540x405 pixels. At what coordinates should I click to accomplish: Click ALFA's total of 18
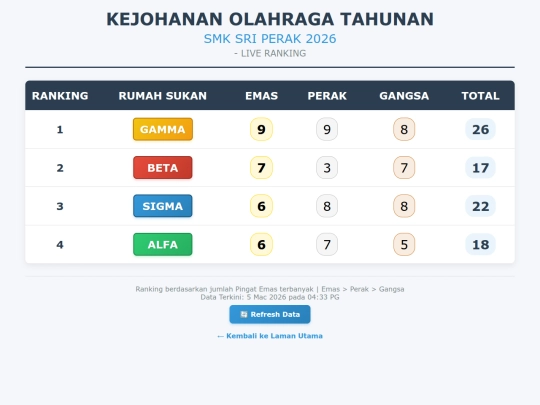(480, 245)
